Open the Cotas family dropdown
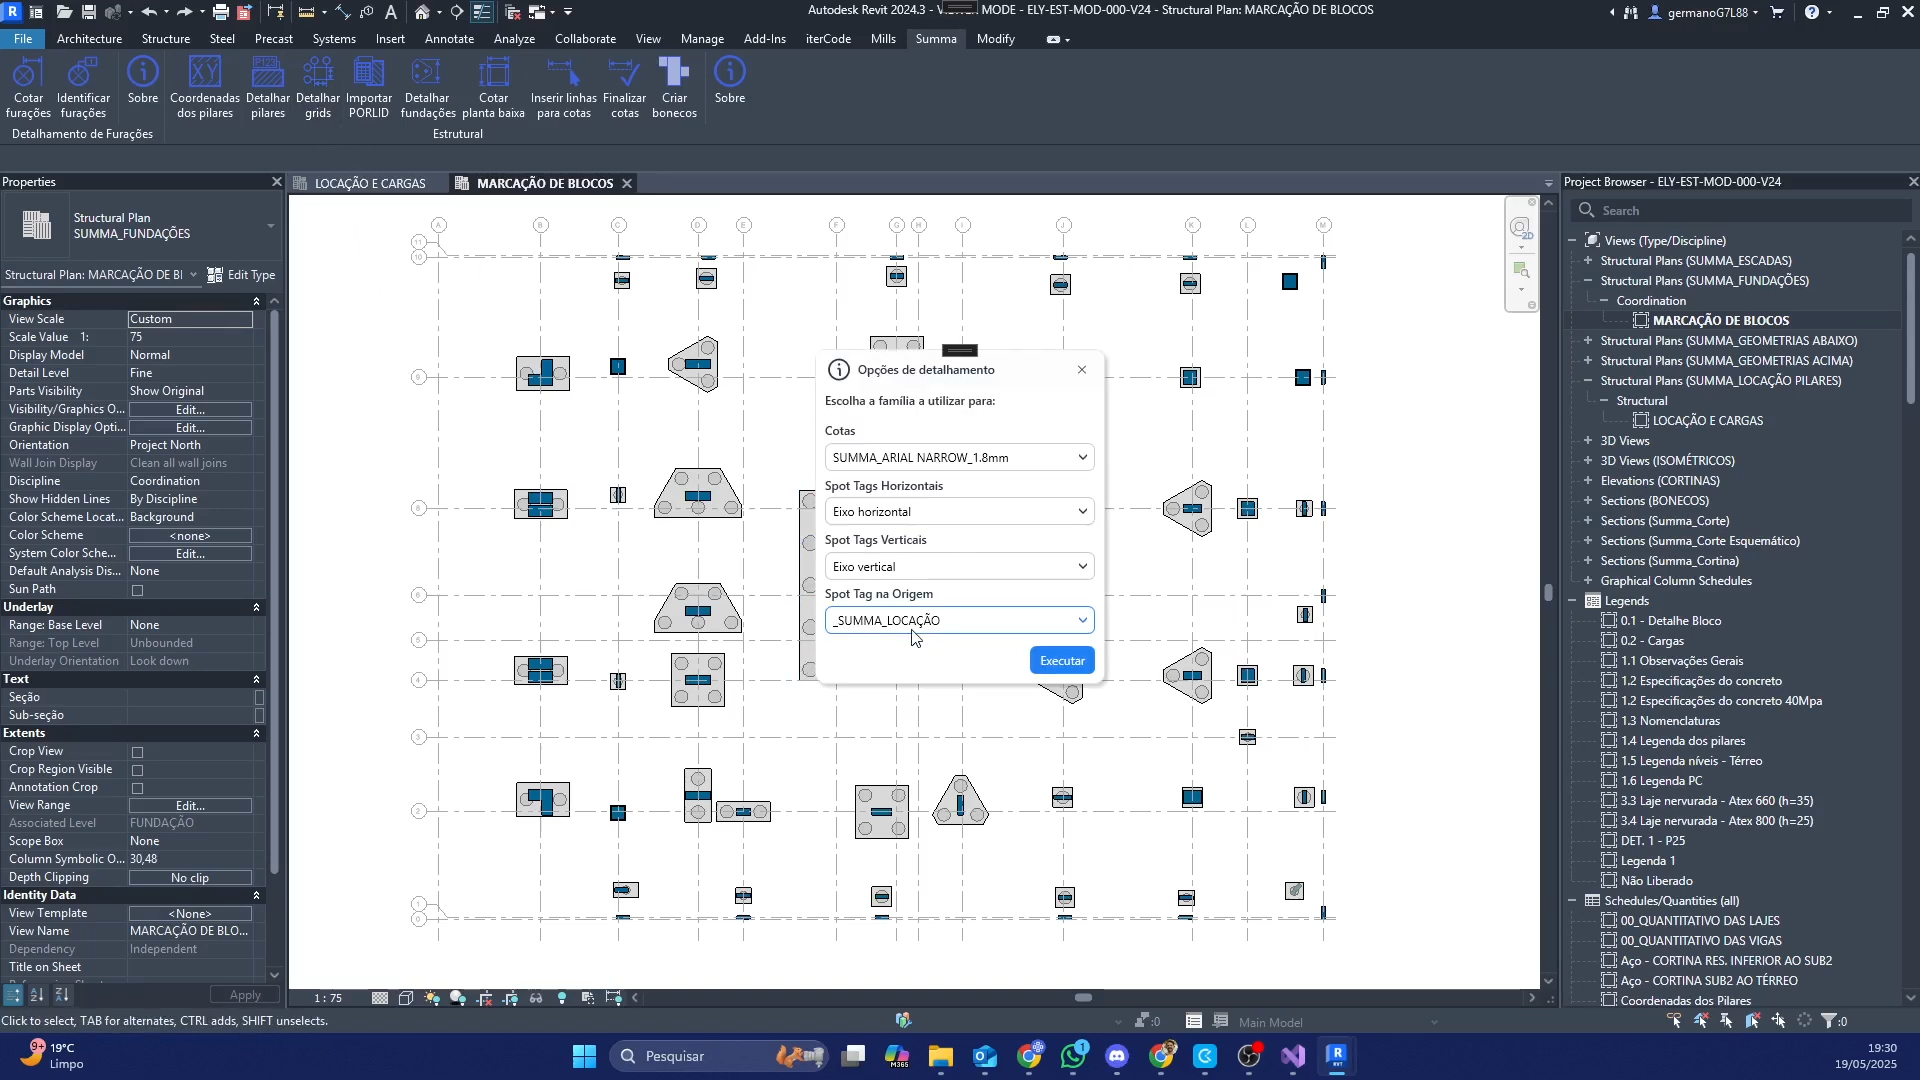The height and width of the screenshot is (1080, 1920). pos(958,457)
